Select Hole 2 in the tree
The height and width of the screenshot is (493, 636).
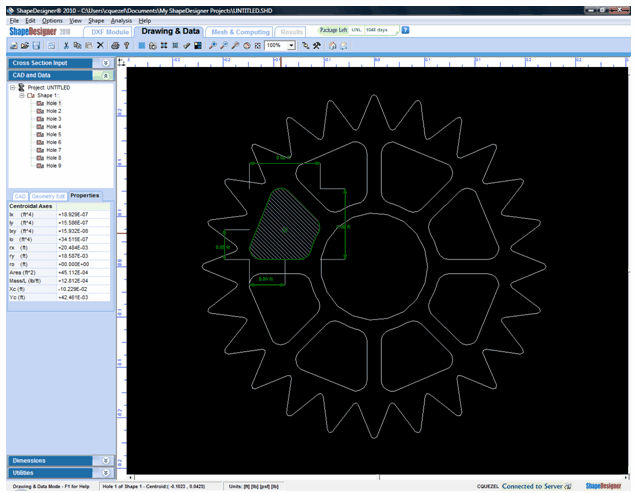point(54,111)
